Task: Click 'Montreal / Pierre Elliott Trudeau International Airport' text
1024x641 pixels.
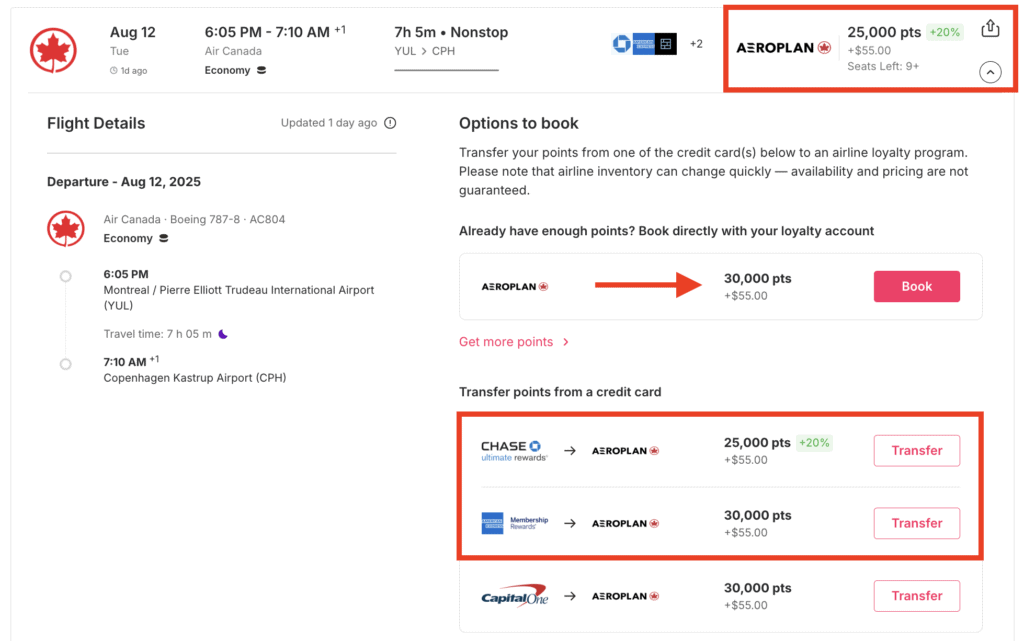Action: [x=238, y=290]
